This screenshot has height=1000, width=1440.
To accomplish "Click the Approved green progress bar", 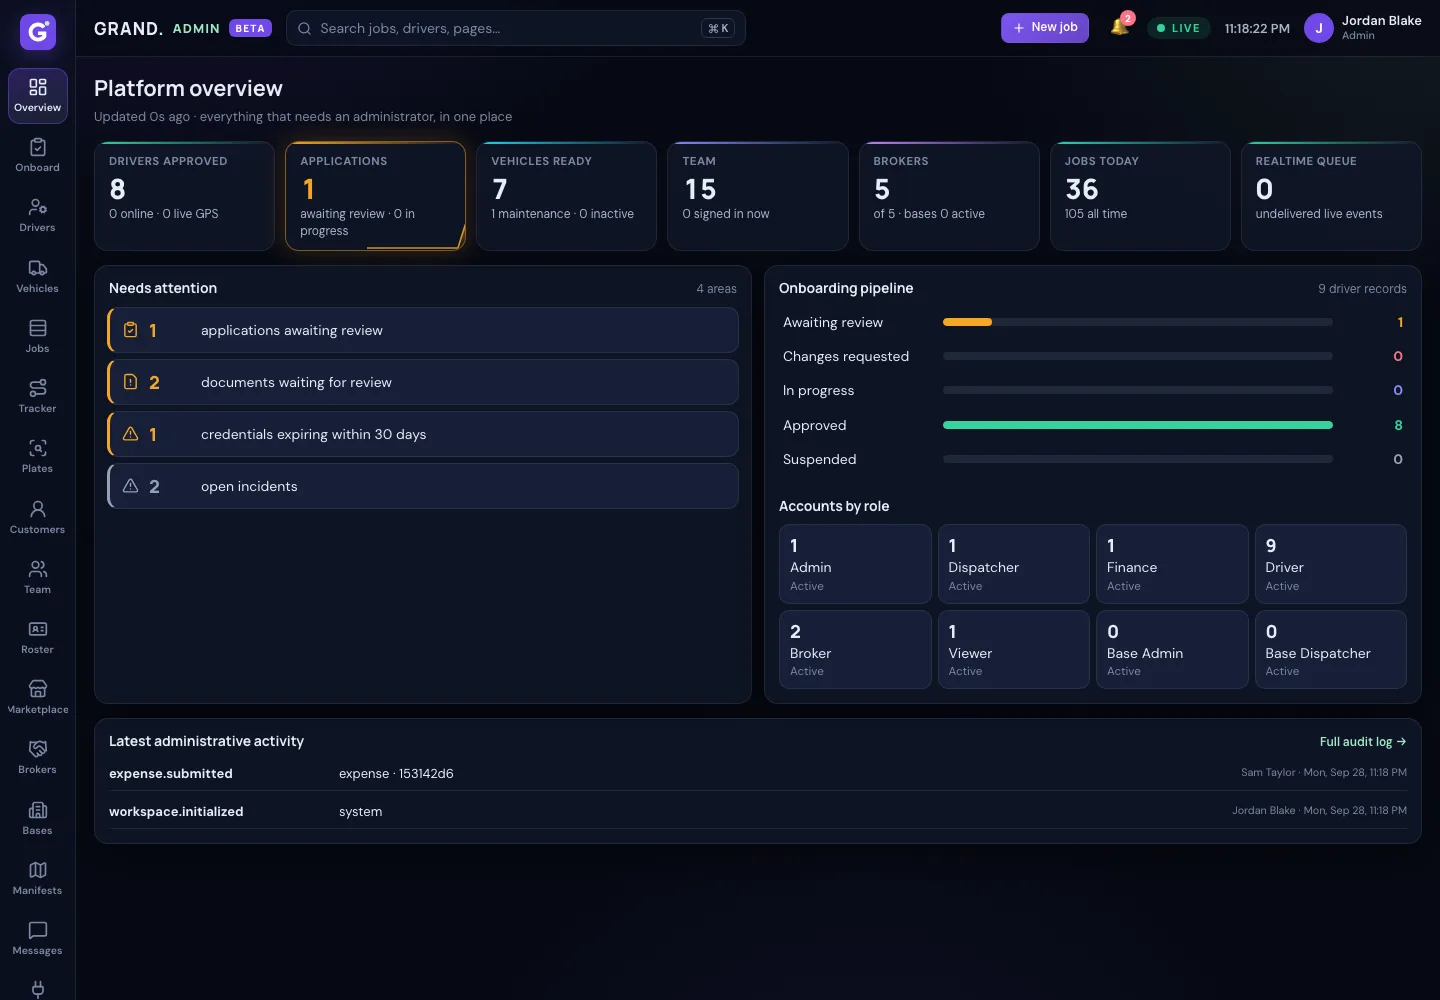I will click(x=1138, y=425).
